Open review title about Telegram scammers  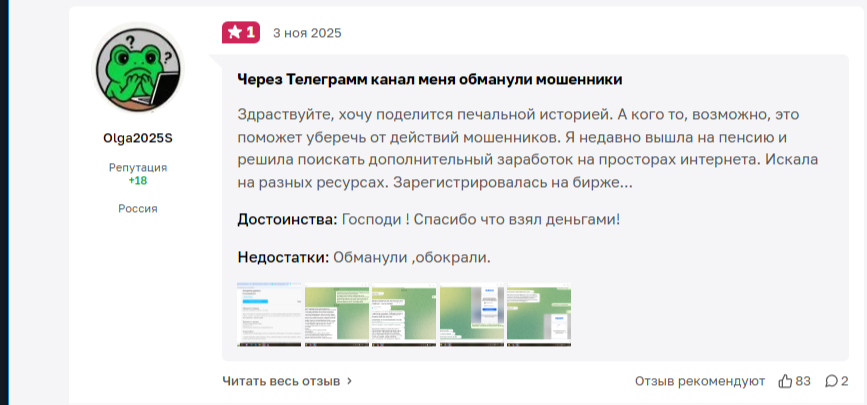(430, 80)
